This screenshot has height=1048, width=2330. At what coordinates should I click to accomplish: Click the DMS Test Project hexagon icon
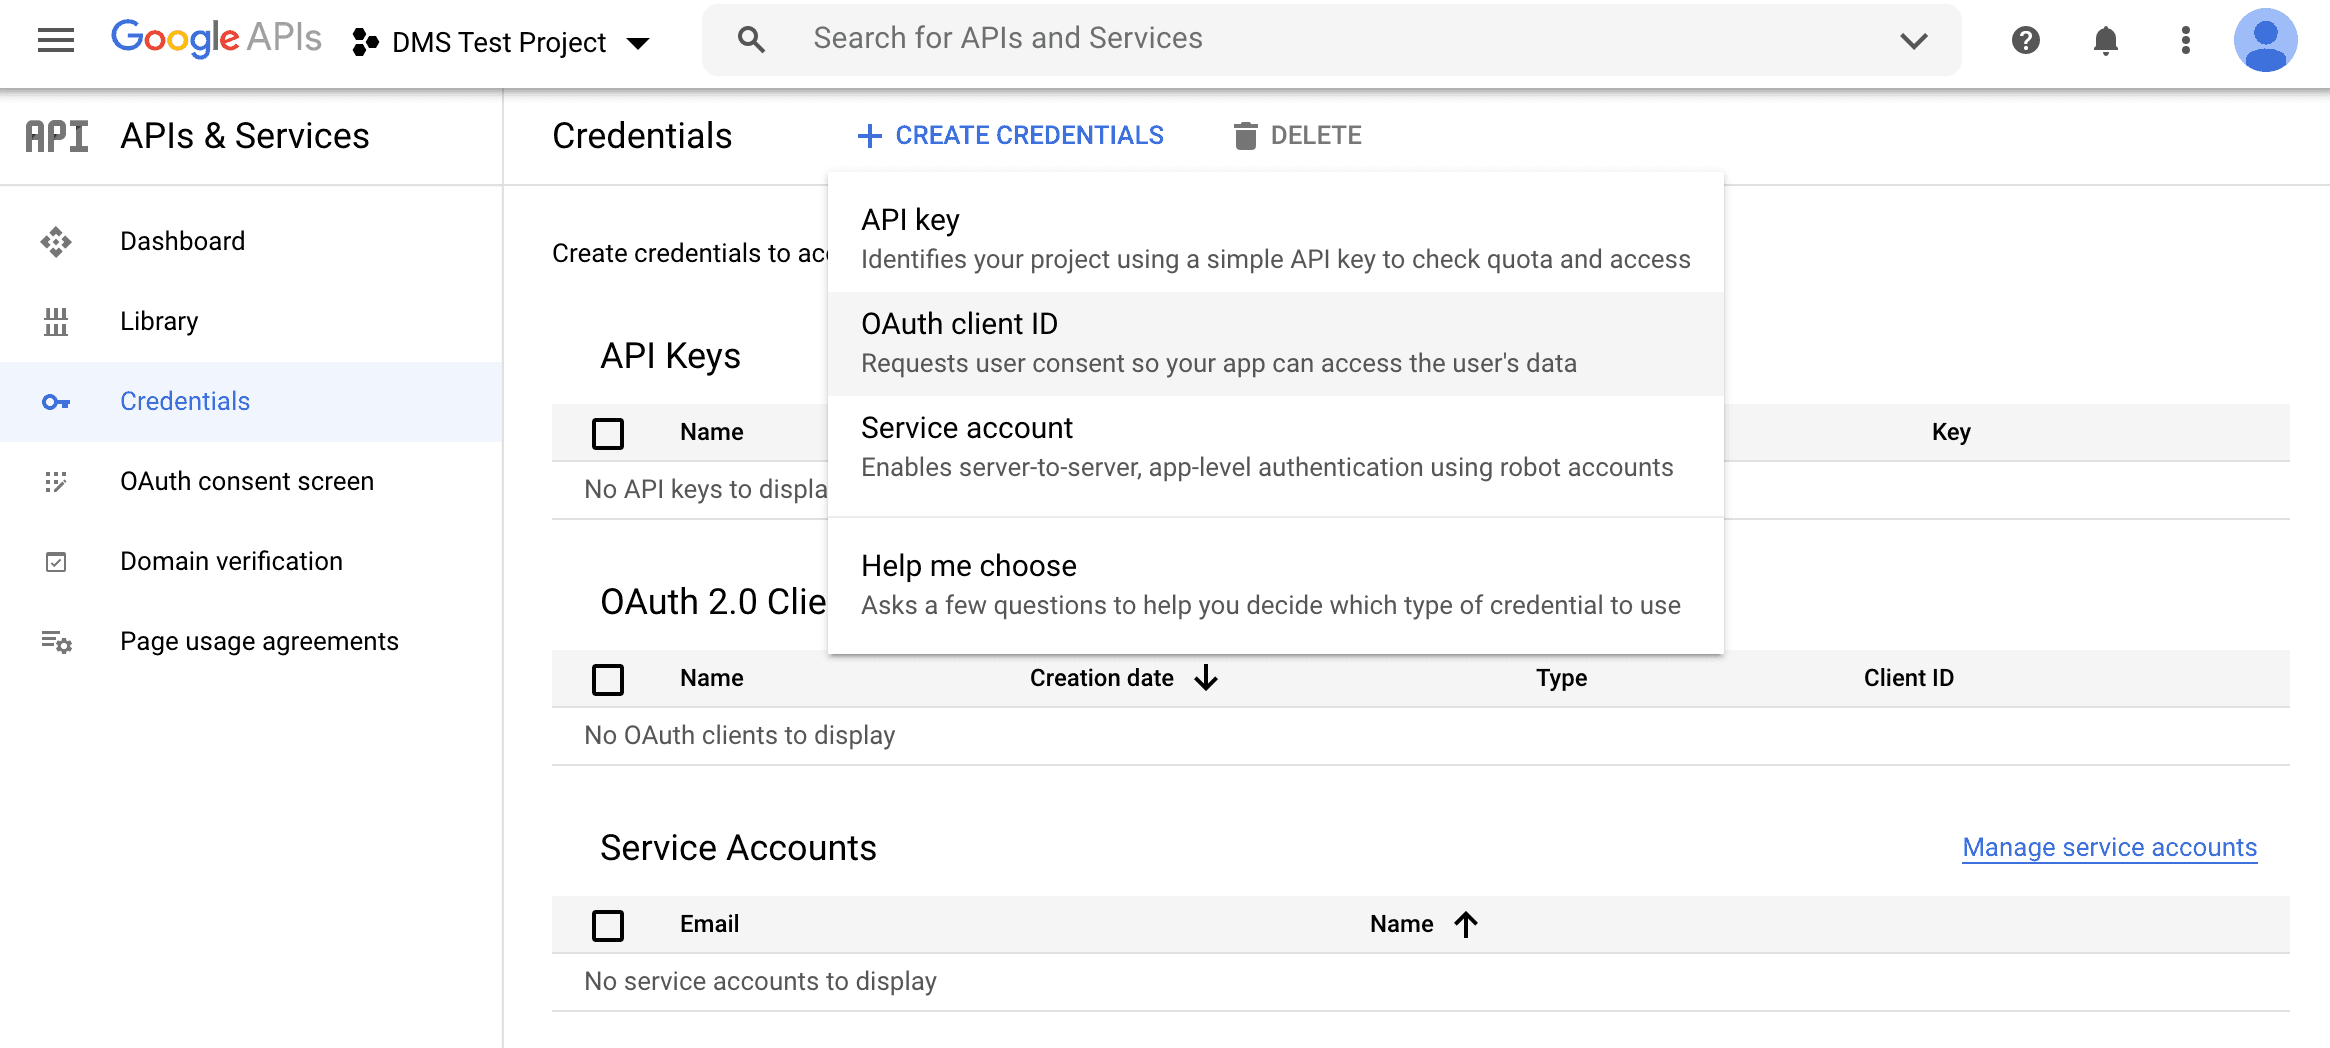[x=365, y=42]
